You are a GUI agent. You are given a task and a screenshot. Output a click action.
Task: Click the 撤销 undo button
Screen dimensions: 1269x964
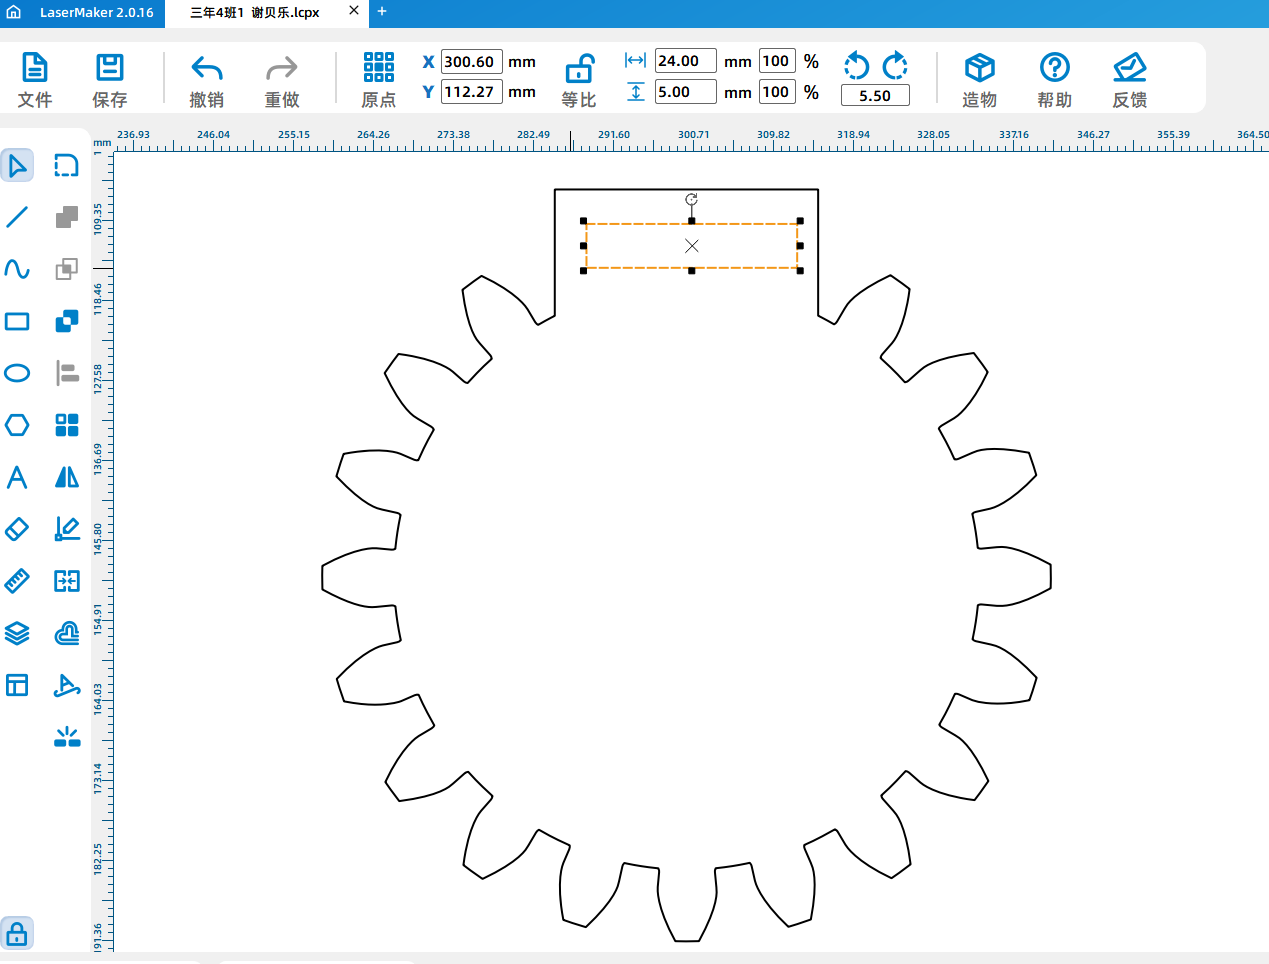coord(207,80)
